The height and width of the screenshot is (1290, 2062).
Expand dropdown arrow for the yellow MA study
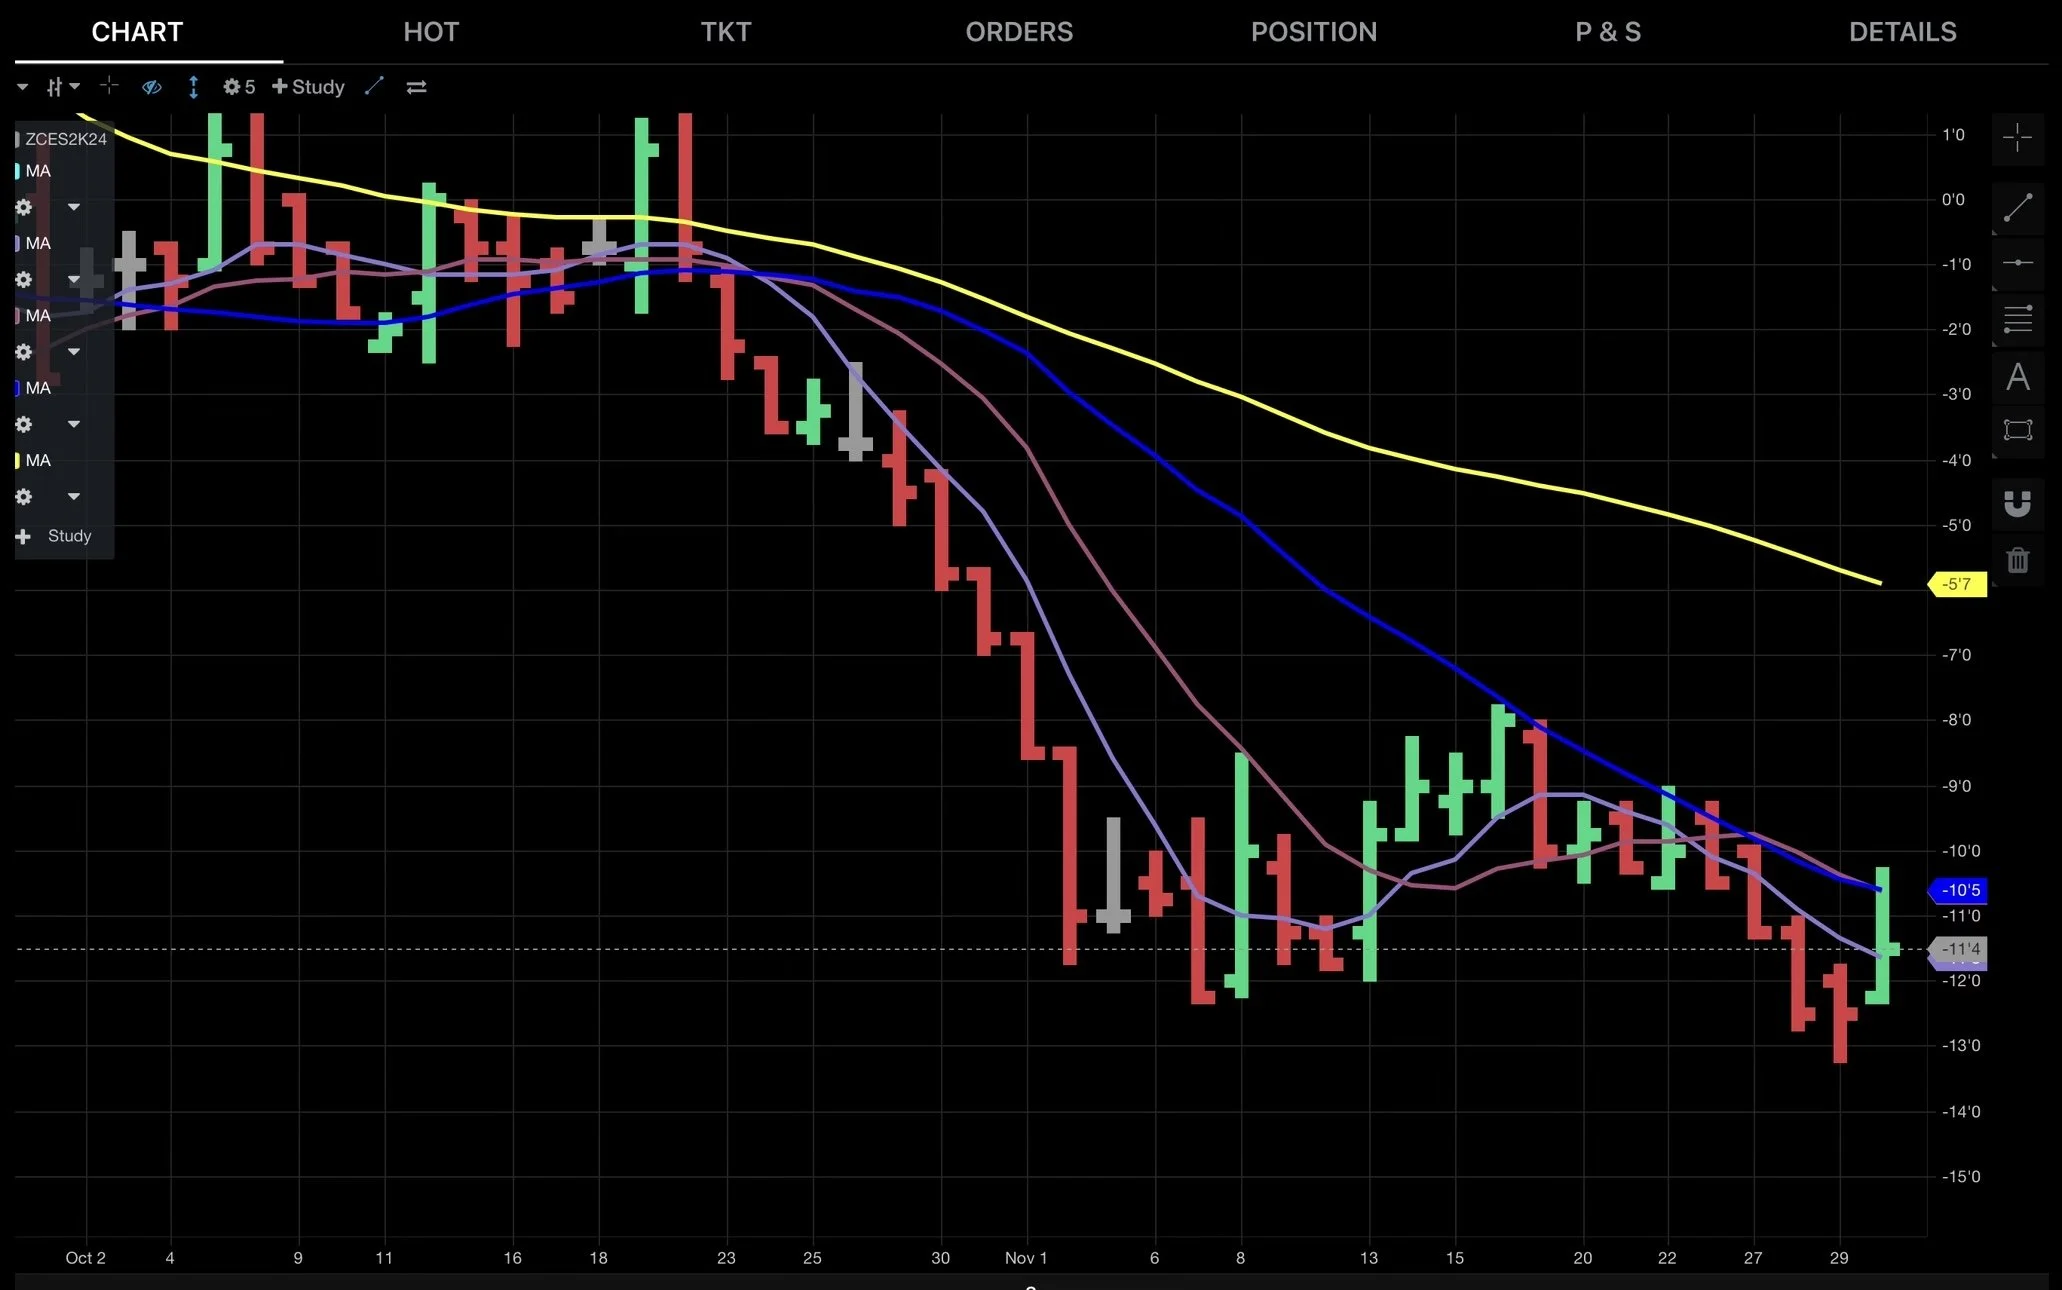click(73, 496)
